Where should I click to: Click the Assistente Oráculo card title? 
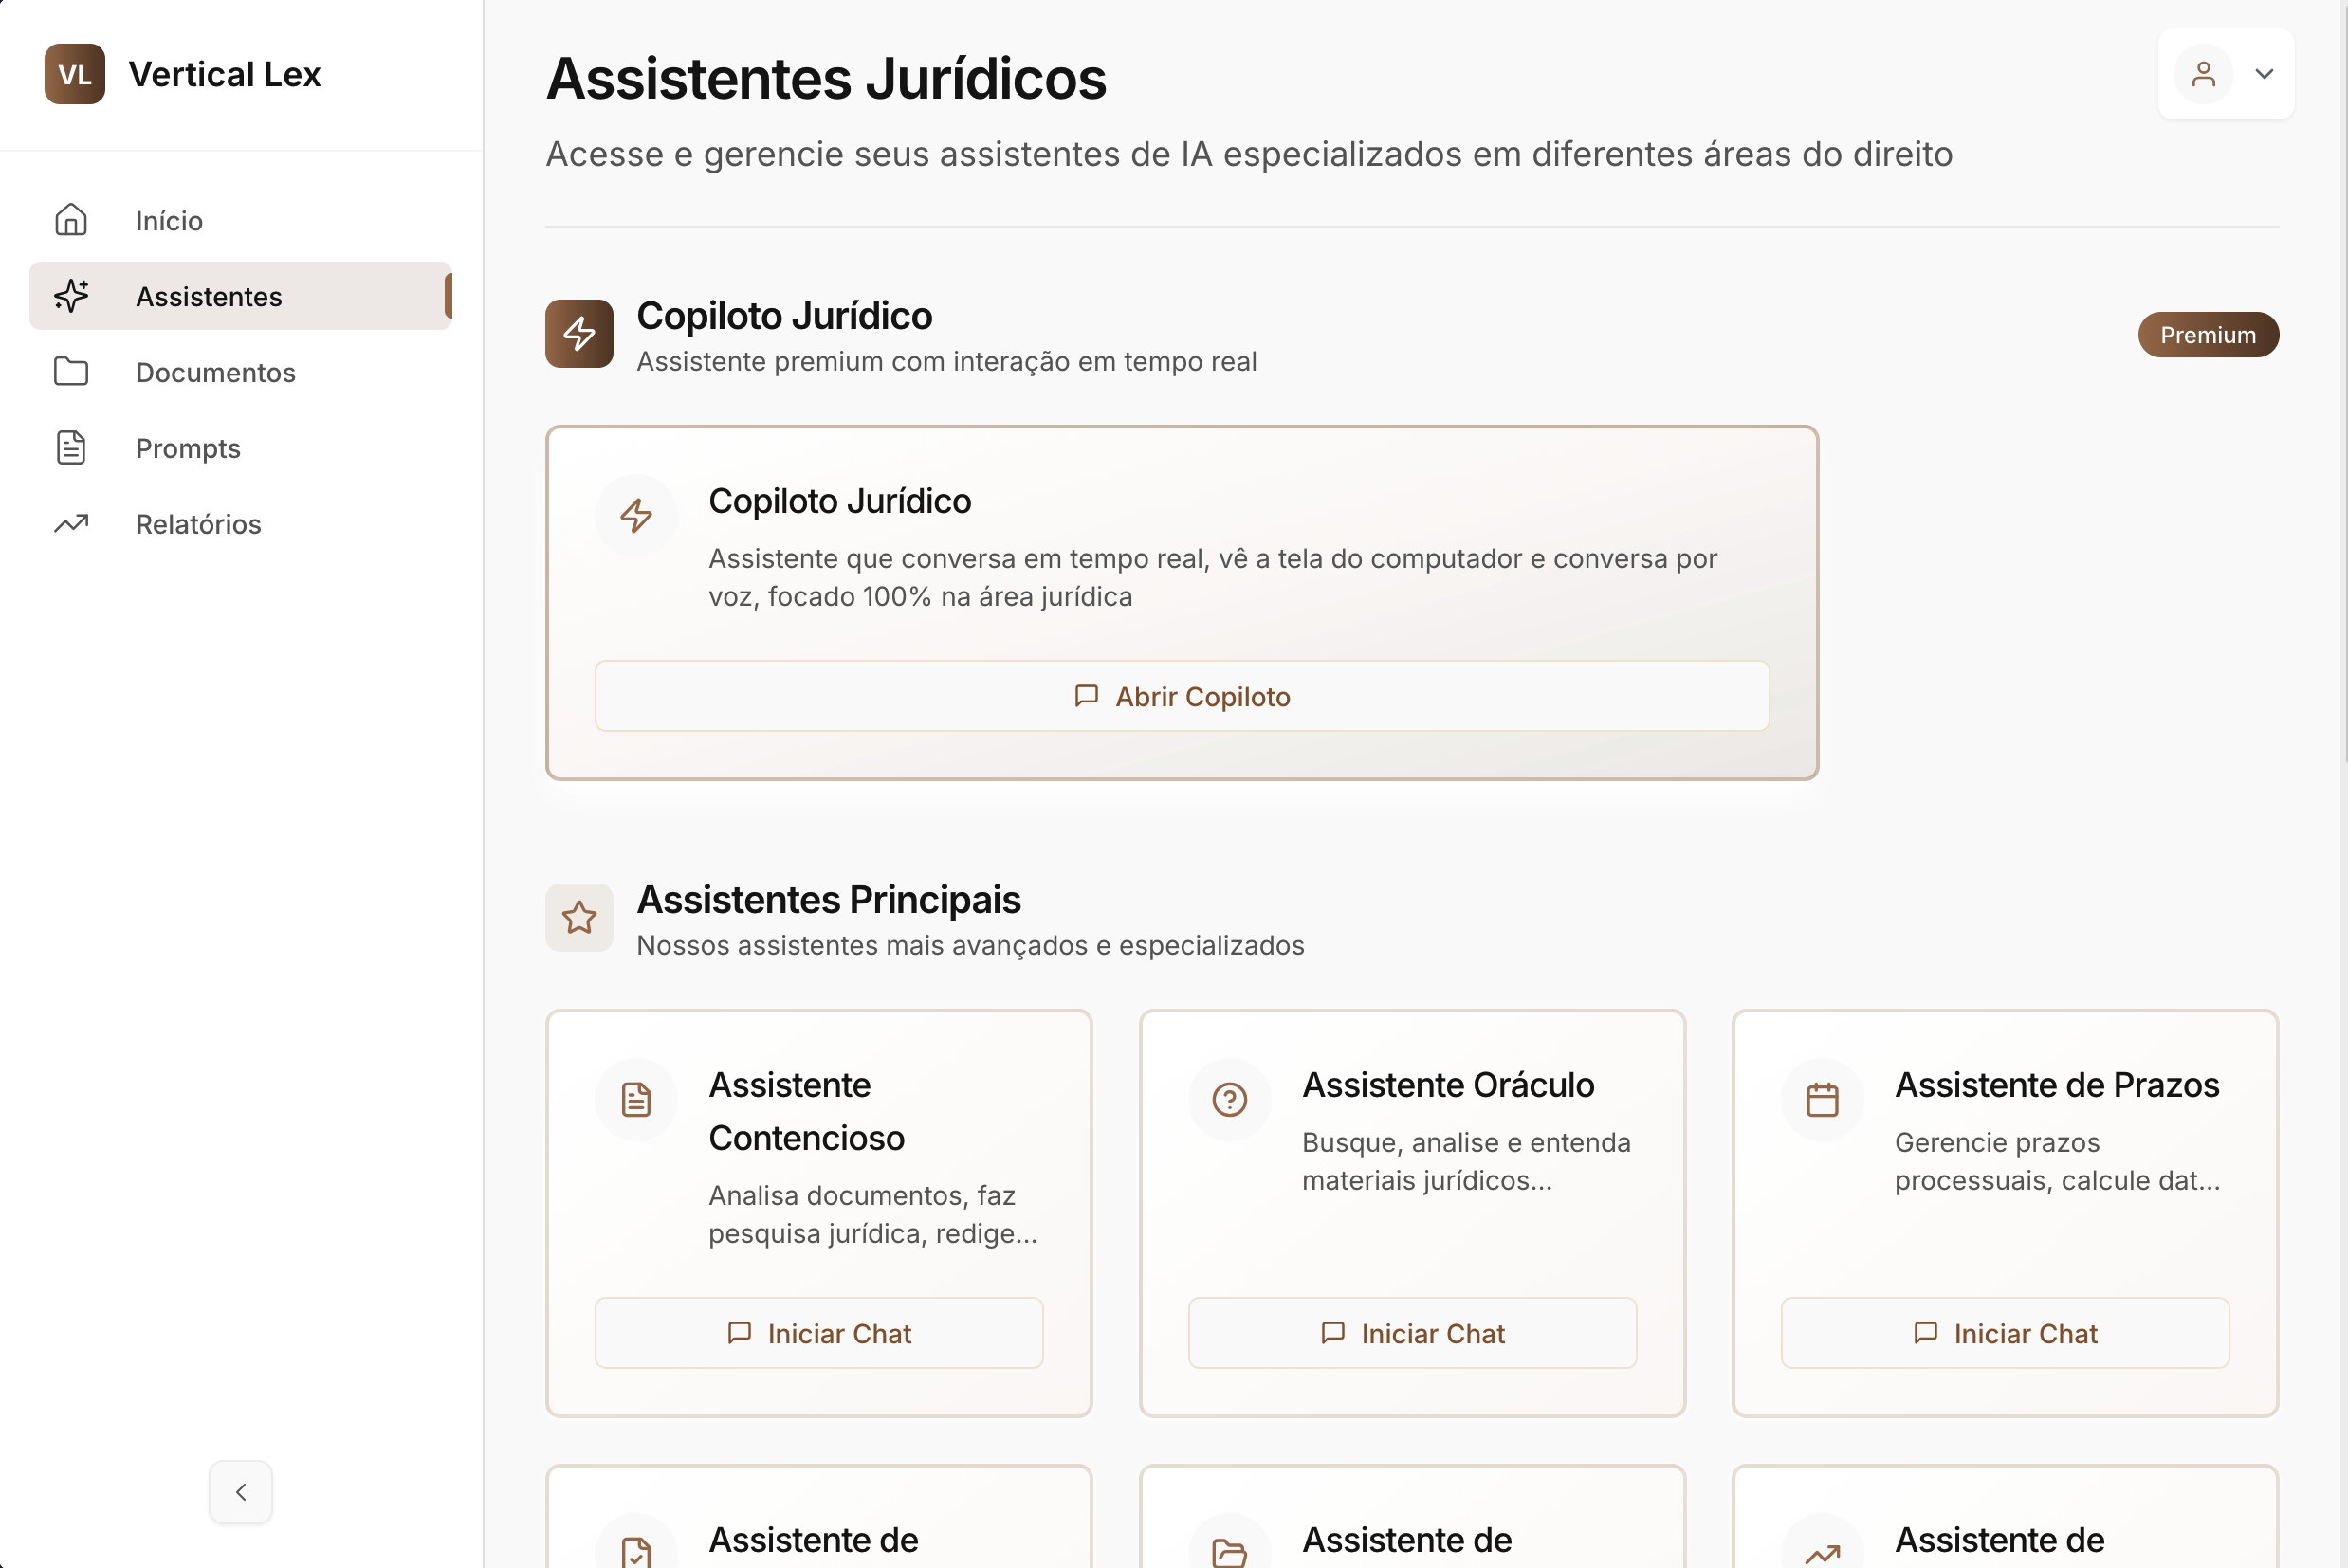[1449, 1085]
